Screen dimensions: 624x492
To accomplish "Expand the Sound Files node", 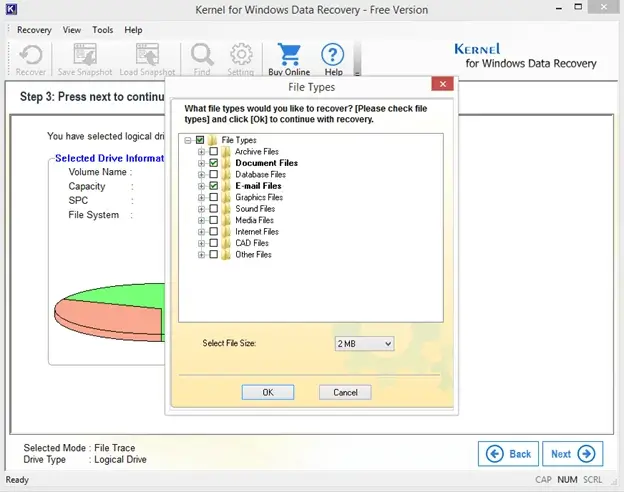I will click(201, 209).
